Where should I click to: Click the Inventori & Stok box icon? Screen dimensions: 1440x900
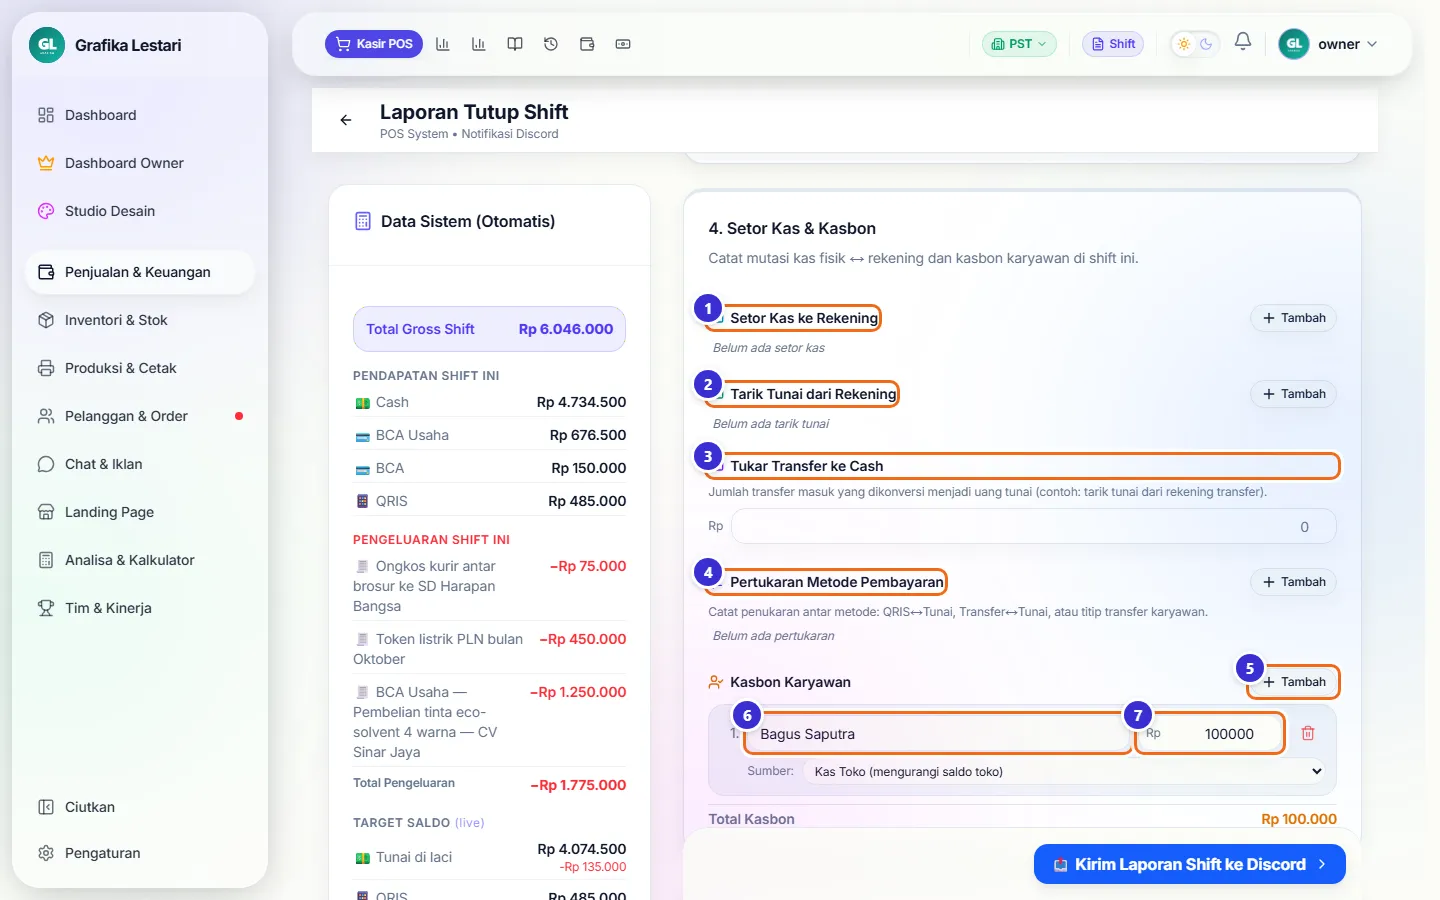pyautogui.click(x=46, y=320)
